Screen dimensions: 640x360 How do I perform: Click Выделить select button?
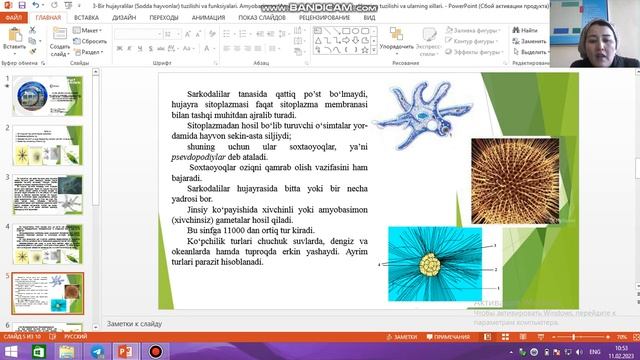530,52
